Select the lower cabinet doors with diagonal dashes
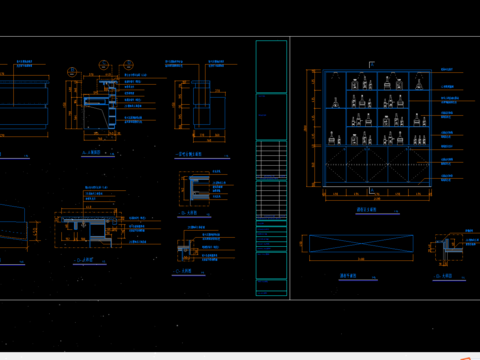Viewport: 480px width, 360px height. point(377,165)
